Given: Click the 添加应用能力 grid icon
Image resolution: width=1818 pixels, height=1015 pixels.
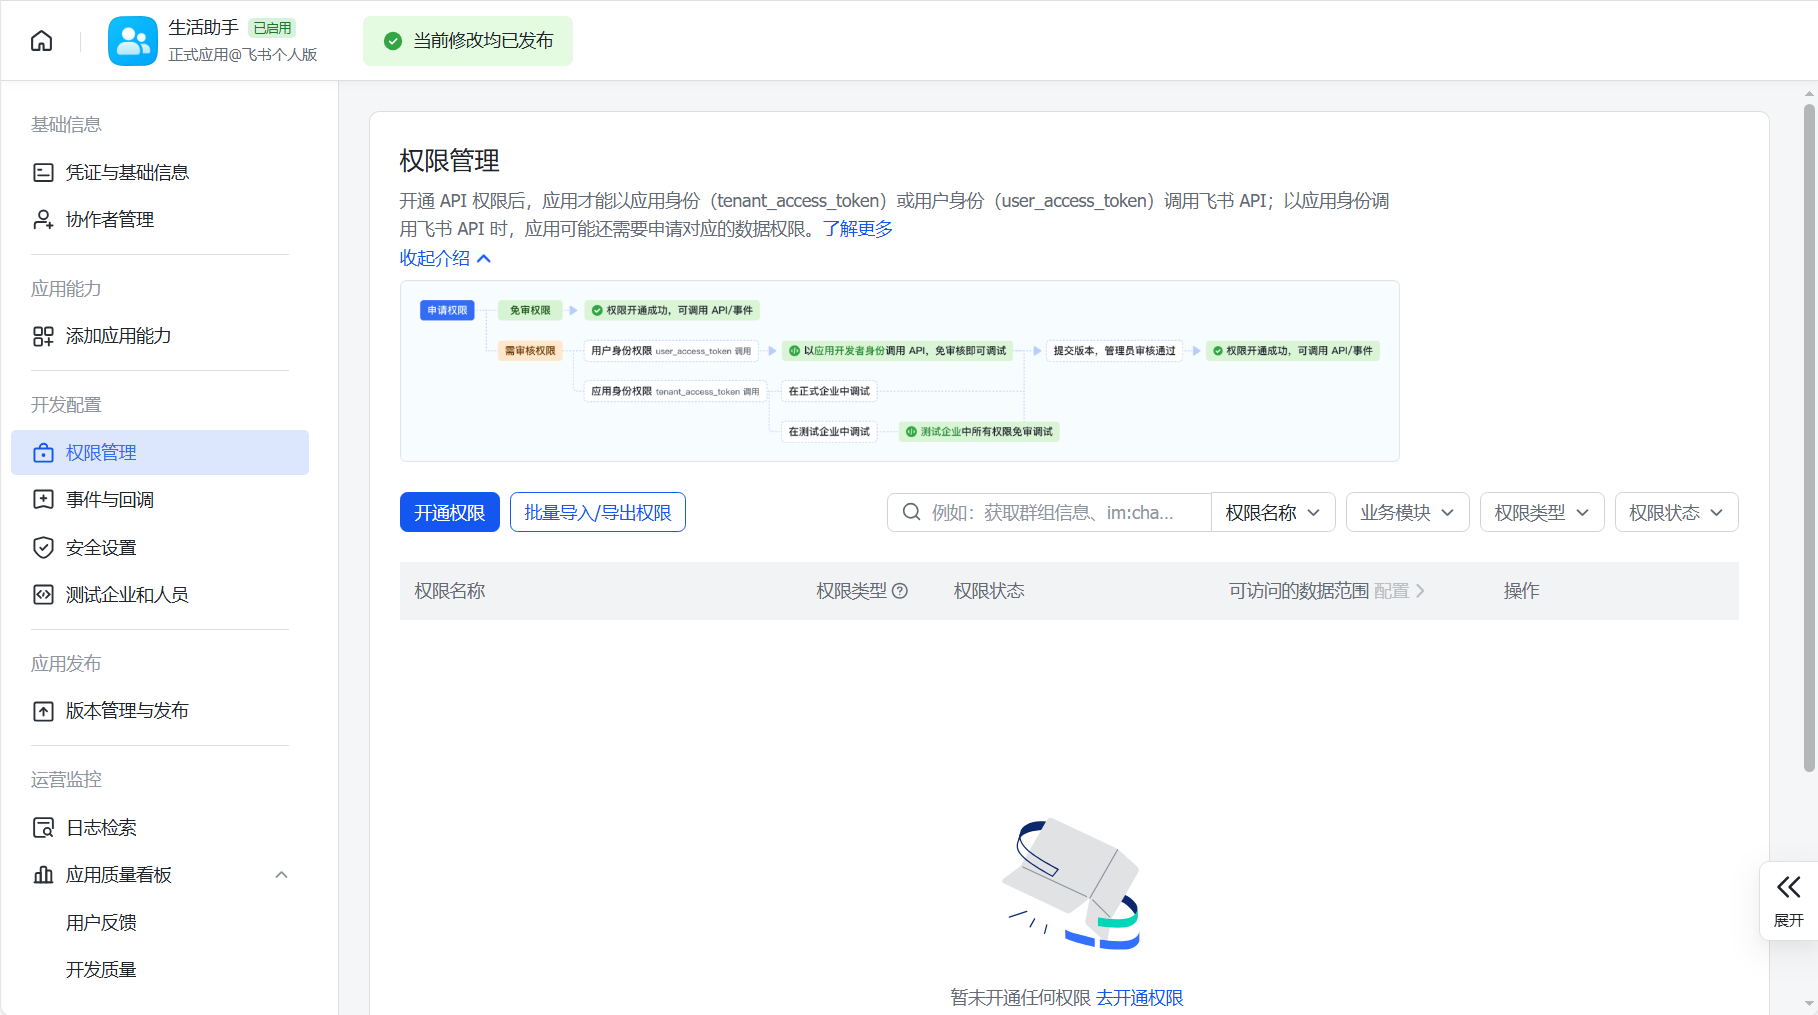Looking at the screenshot, I should tap(43, 336).
